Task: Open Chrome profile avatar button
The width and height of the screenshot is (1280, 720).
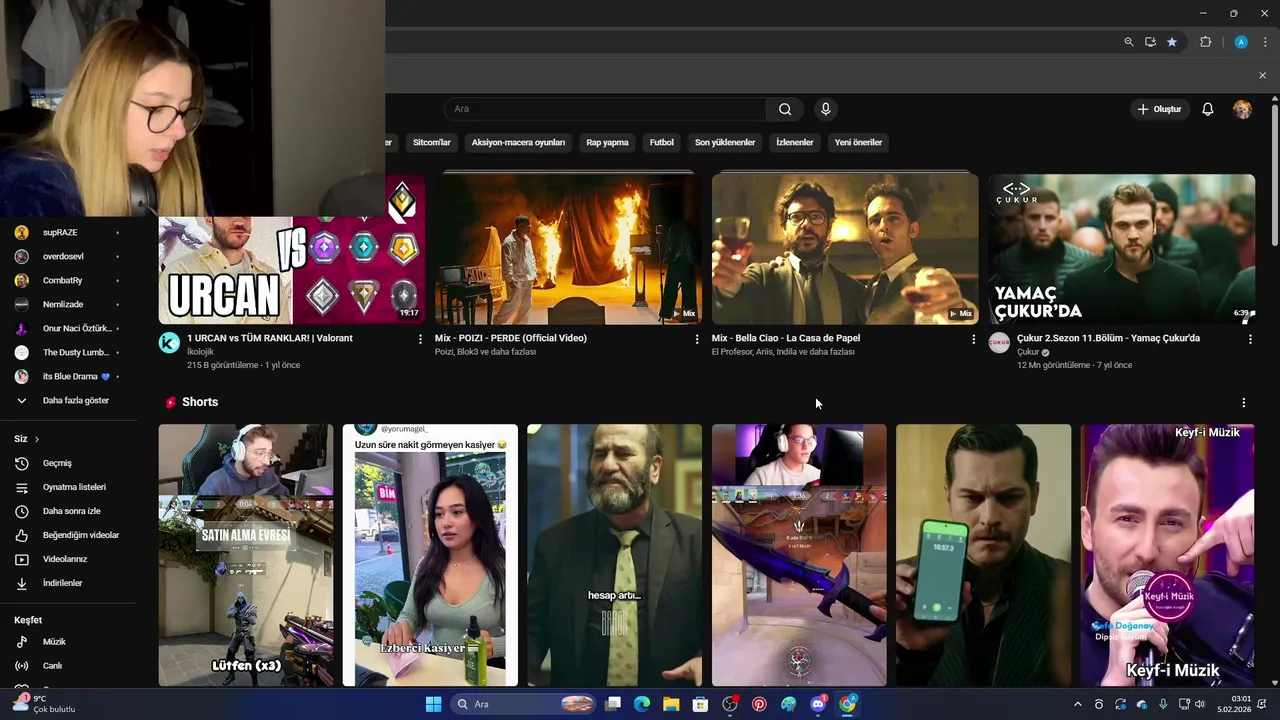Action: tap(1241, 42)
